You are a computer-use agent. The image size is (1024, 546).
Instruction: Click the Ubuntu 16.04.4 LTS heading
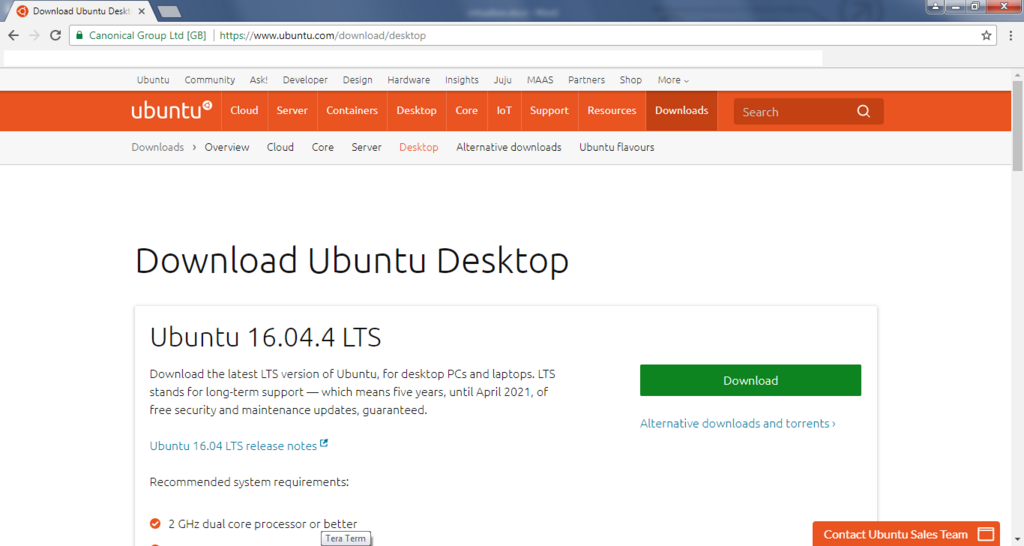tap(265, 337)
